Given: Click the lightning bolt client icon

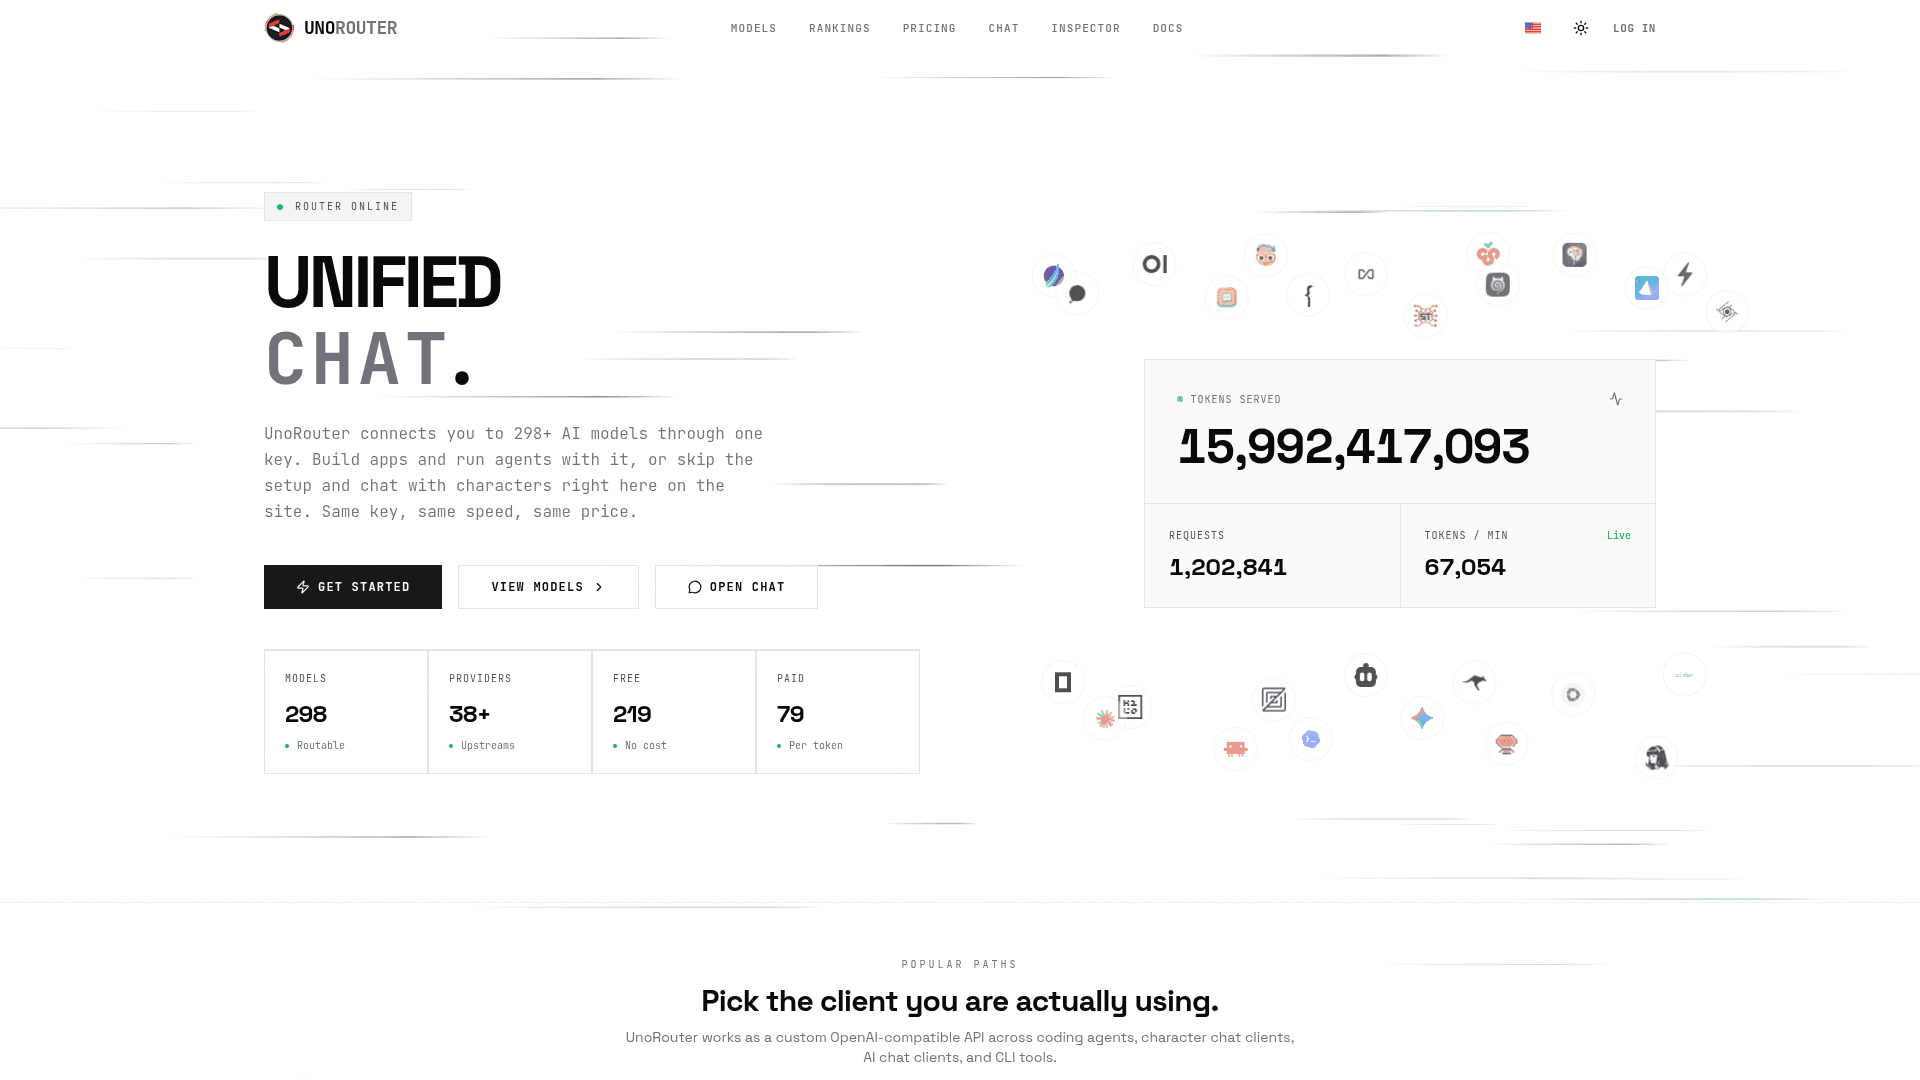Looking at the screenshot, I should click(1685, 274).
